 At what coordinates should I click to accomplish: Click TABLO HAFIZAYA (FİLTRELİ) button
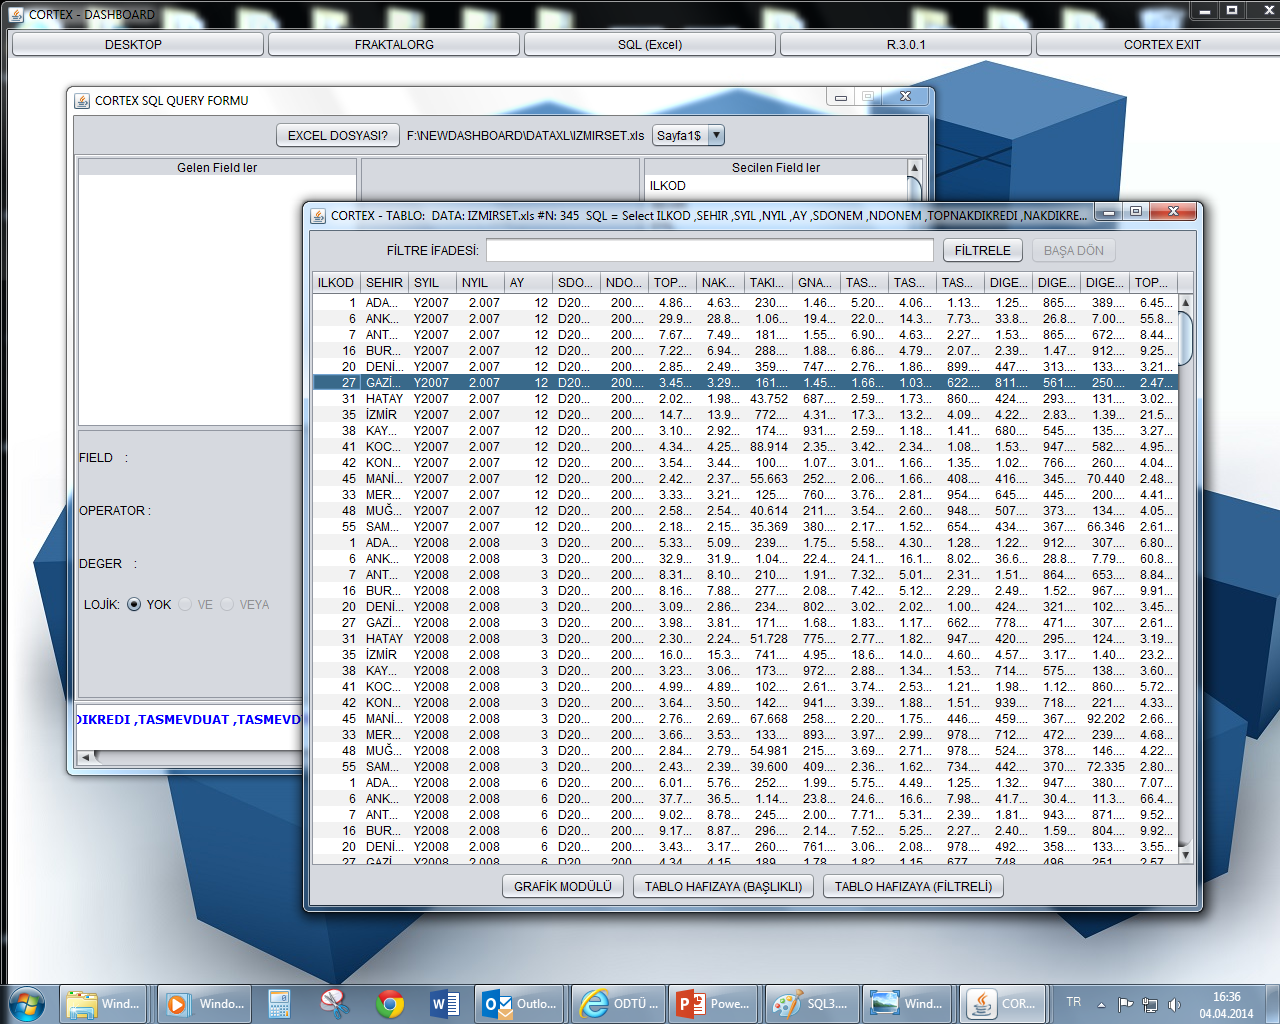[913, 886]
